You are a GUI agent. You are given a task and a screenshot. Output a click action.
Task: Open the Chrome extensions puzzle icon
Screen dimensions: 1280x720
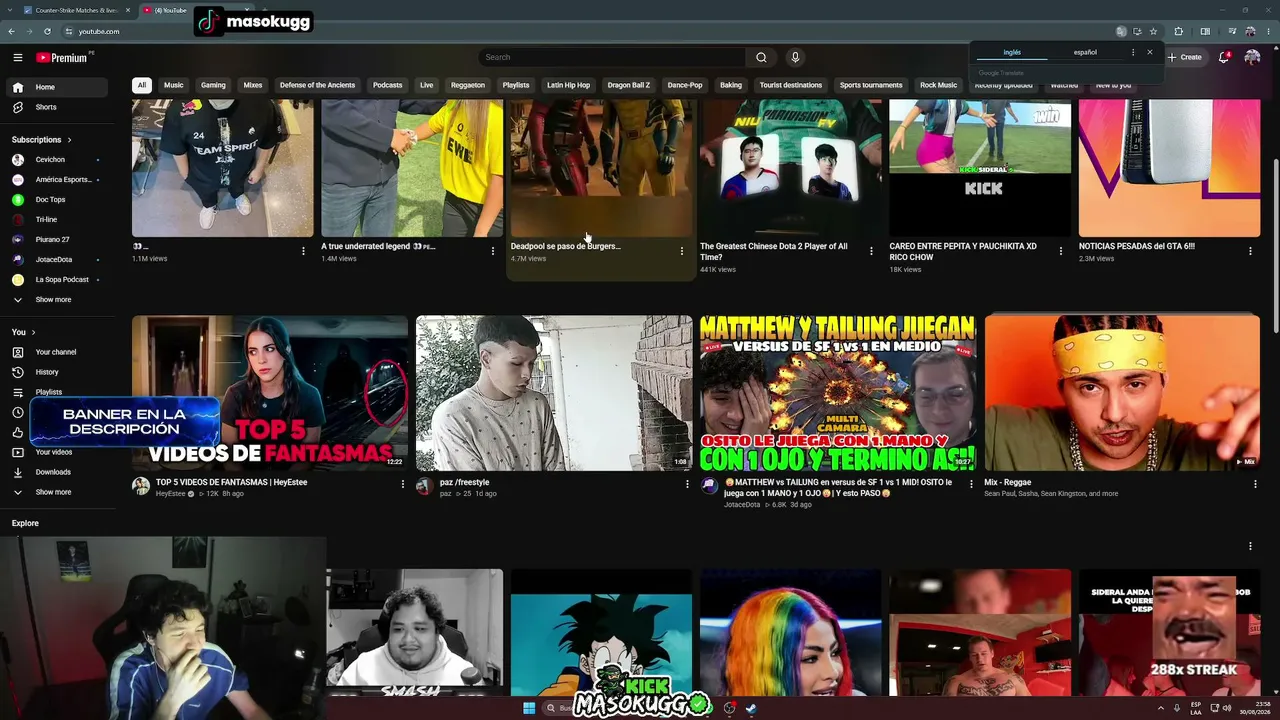[x=1178, y=31]
